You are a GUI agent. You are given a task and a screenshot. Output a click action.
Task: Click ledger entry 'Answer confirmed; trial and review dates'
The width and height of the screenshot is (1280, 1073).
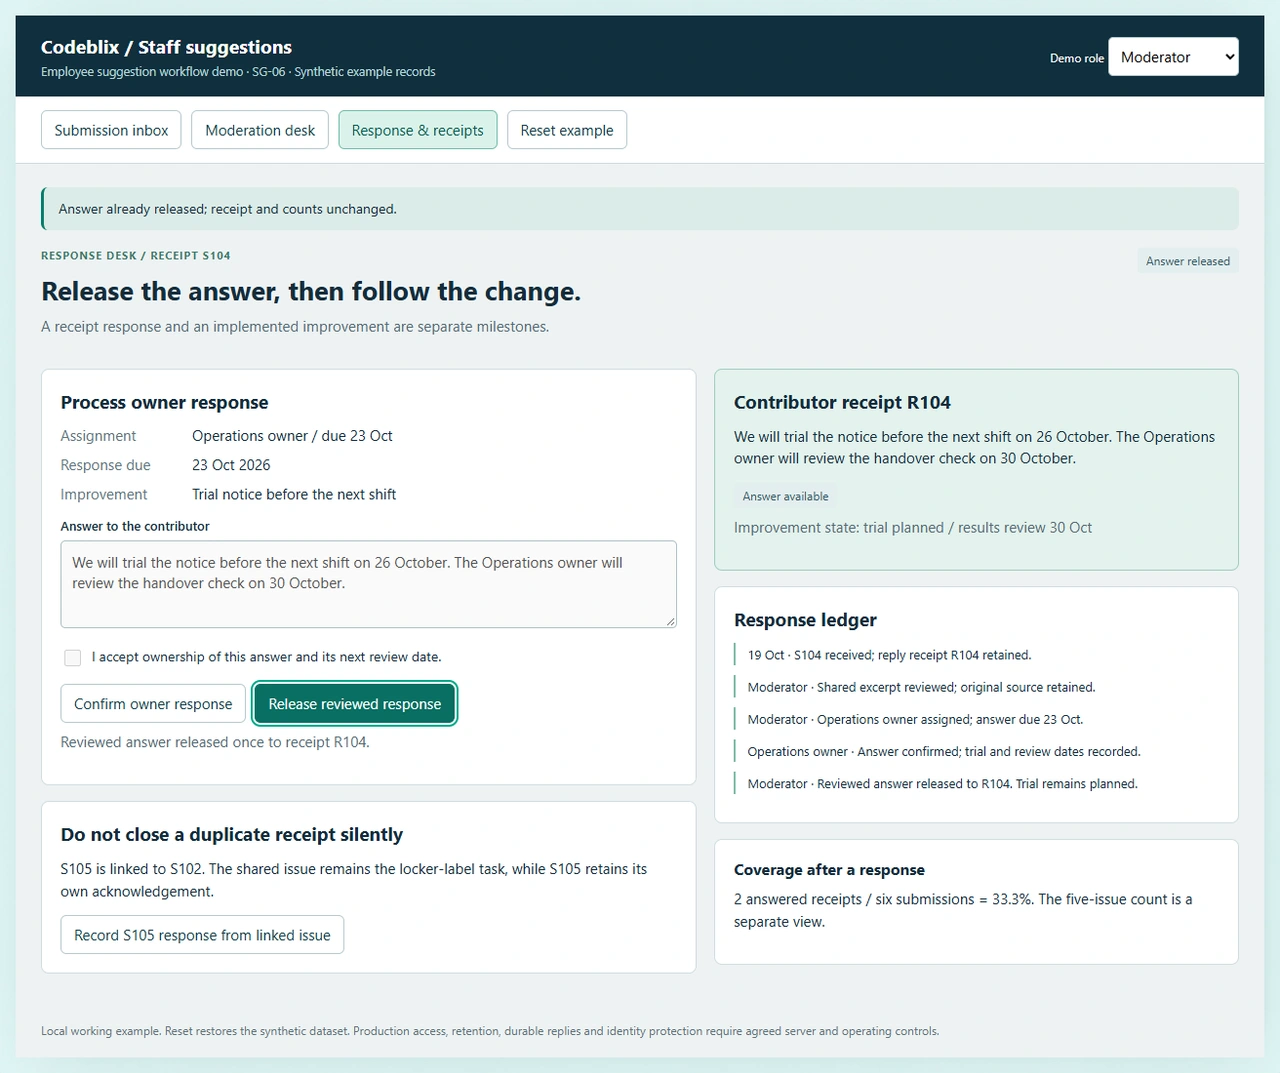[x=944, y=751]
